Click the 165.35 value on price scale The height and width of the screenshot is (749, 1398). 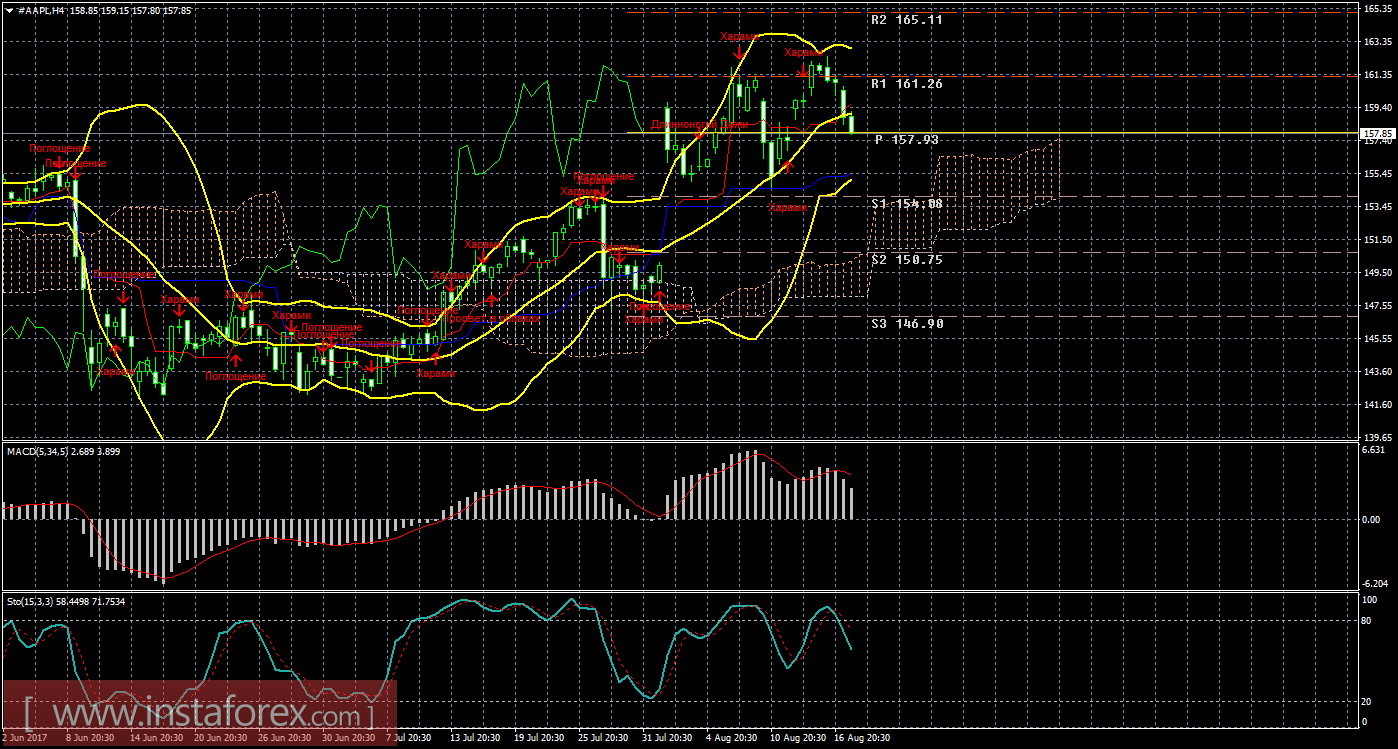[x=1376, y=9]
